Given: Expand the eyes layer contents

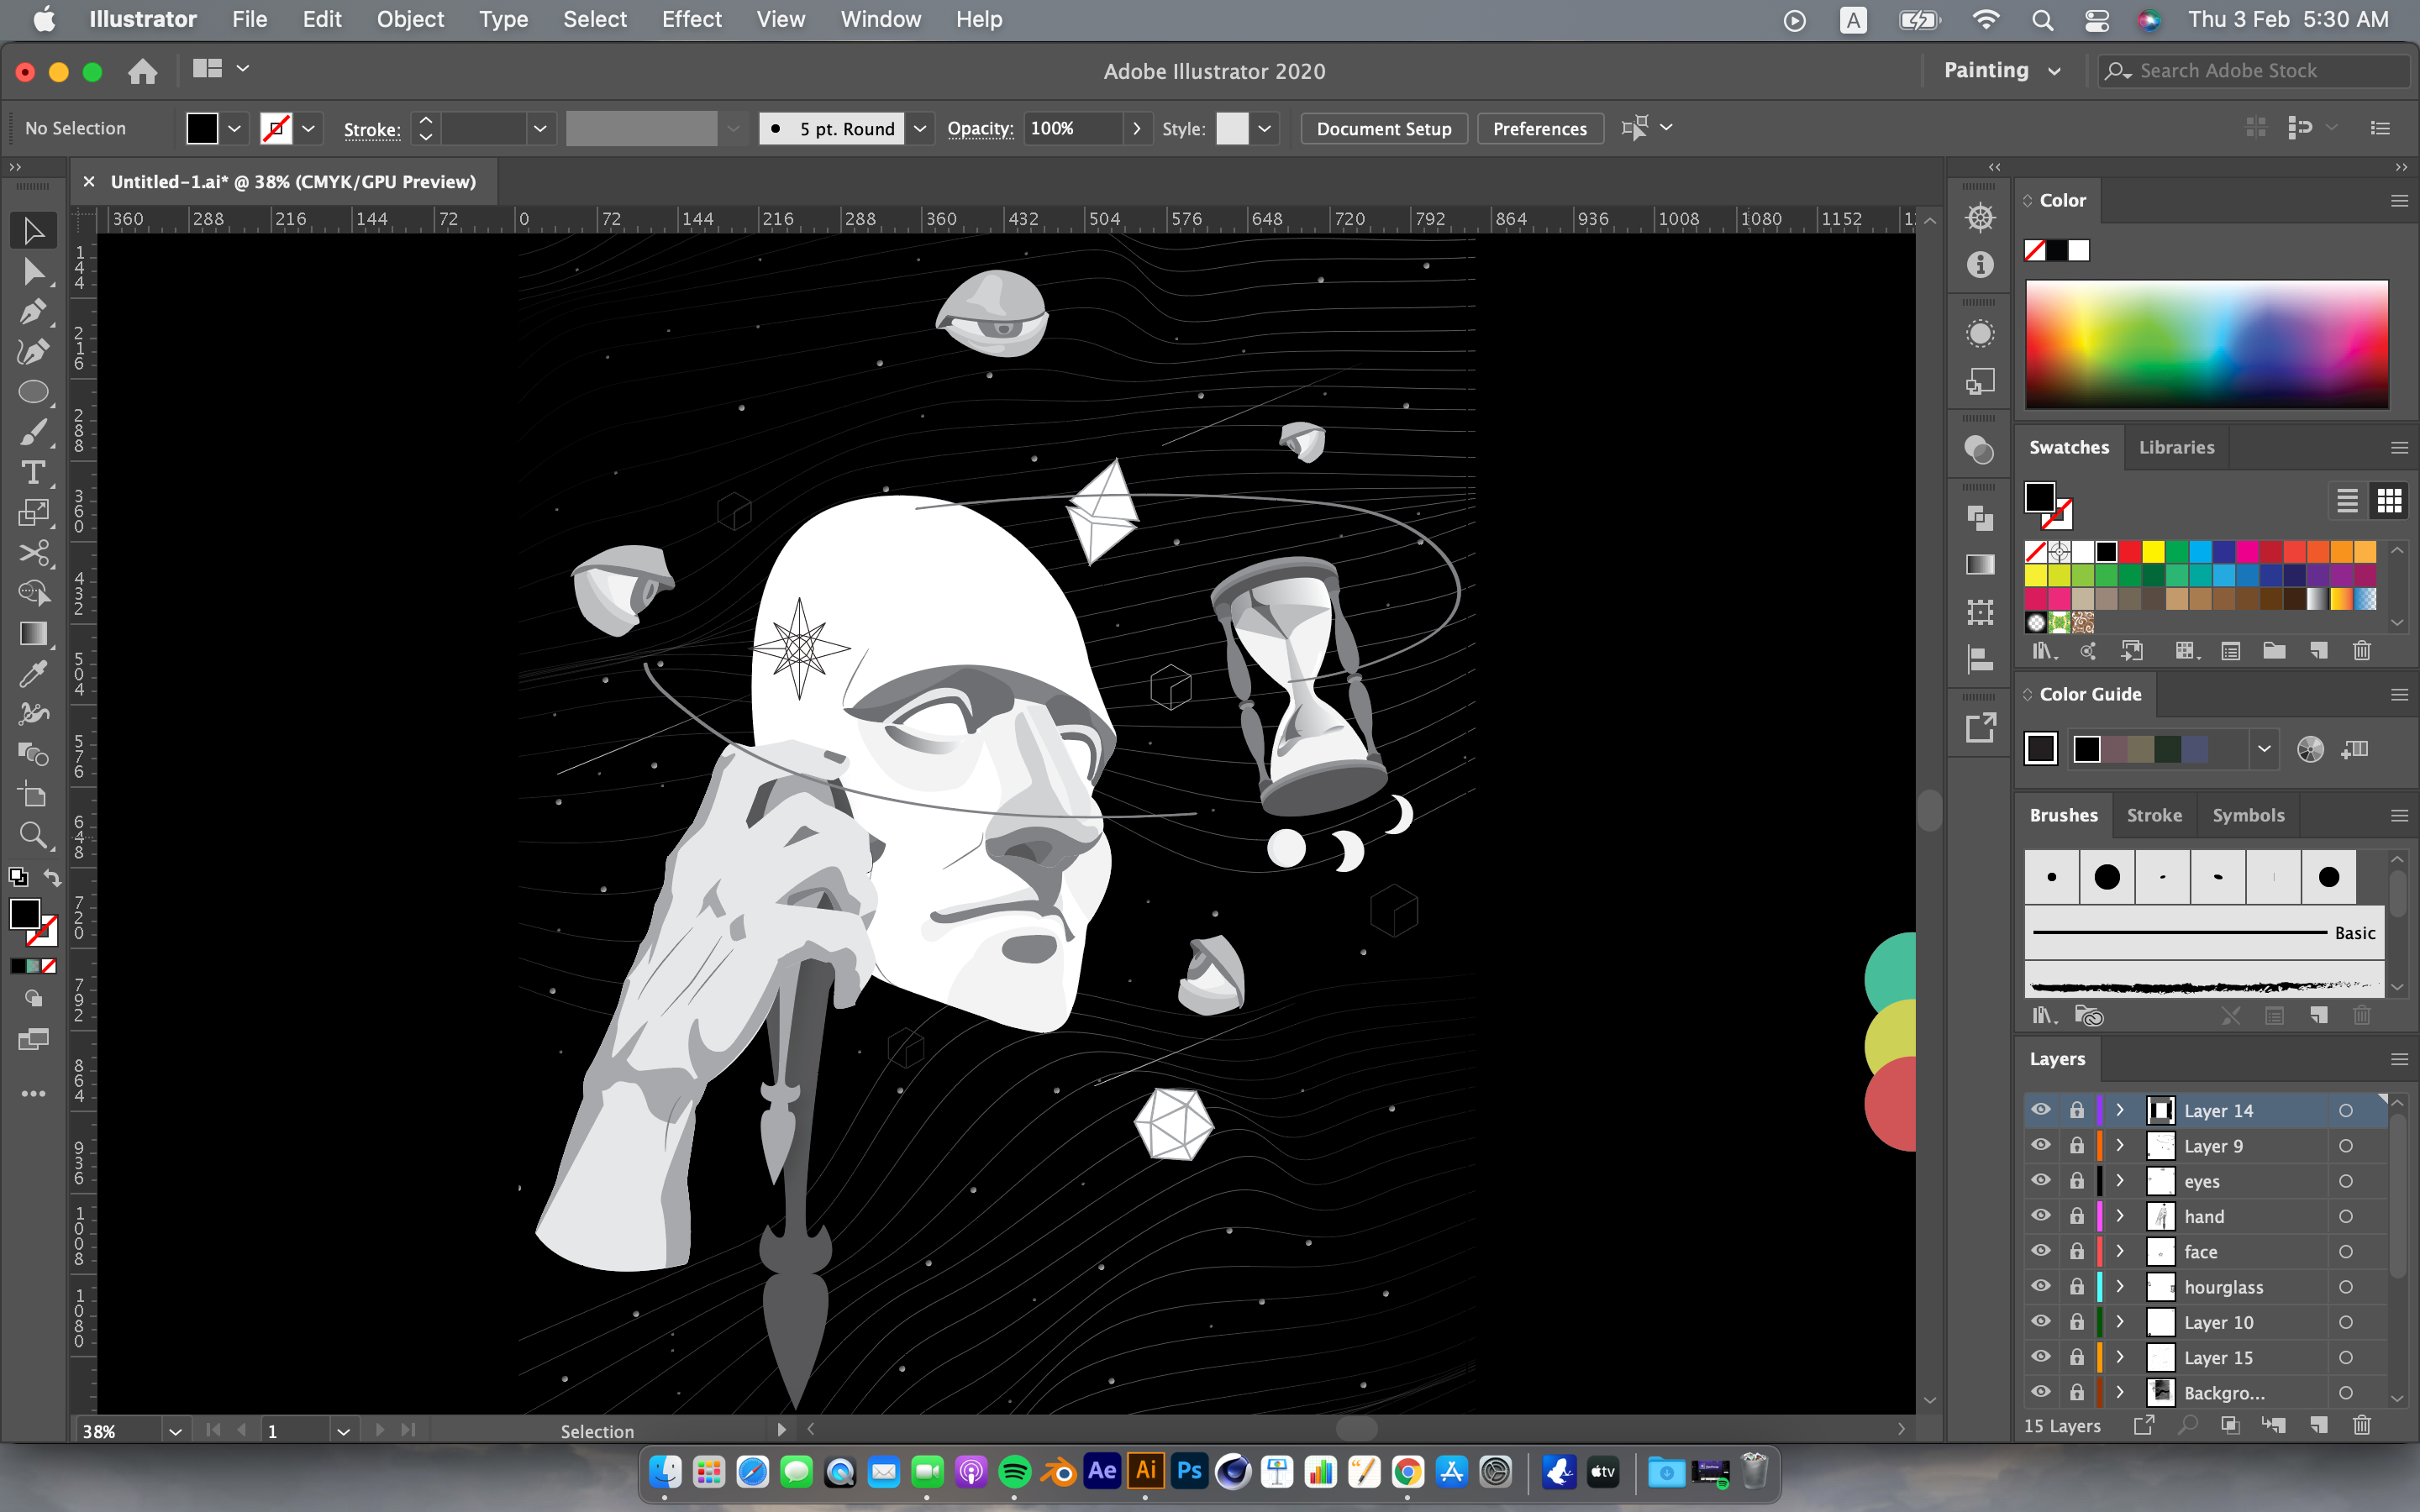Looking at the screenshot, I should 2119,1181.
